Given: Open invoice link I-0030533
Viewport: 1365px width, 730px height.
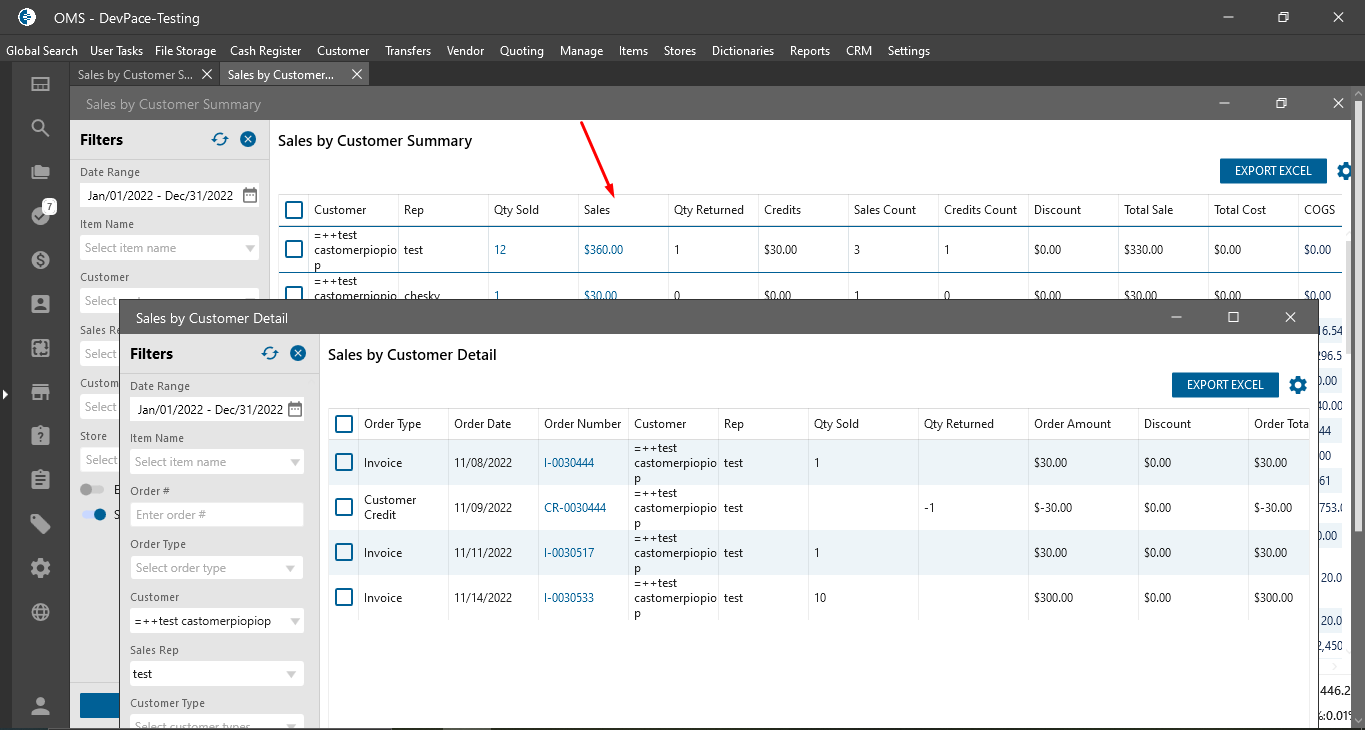Looking at the screenshot, I should (x=568, y=598).
